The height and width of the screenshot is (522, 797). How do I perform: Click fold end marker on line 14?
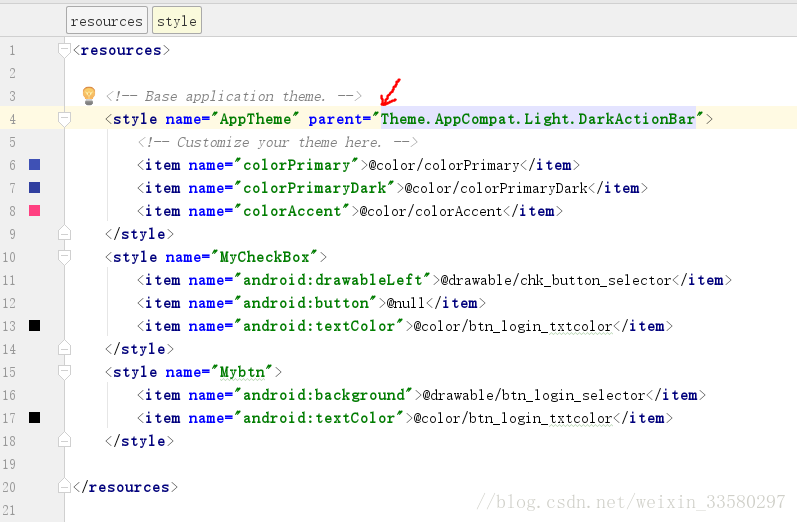coord(64,349)
